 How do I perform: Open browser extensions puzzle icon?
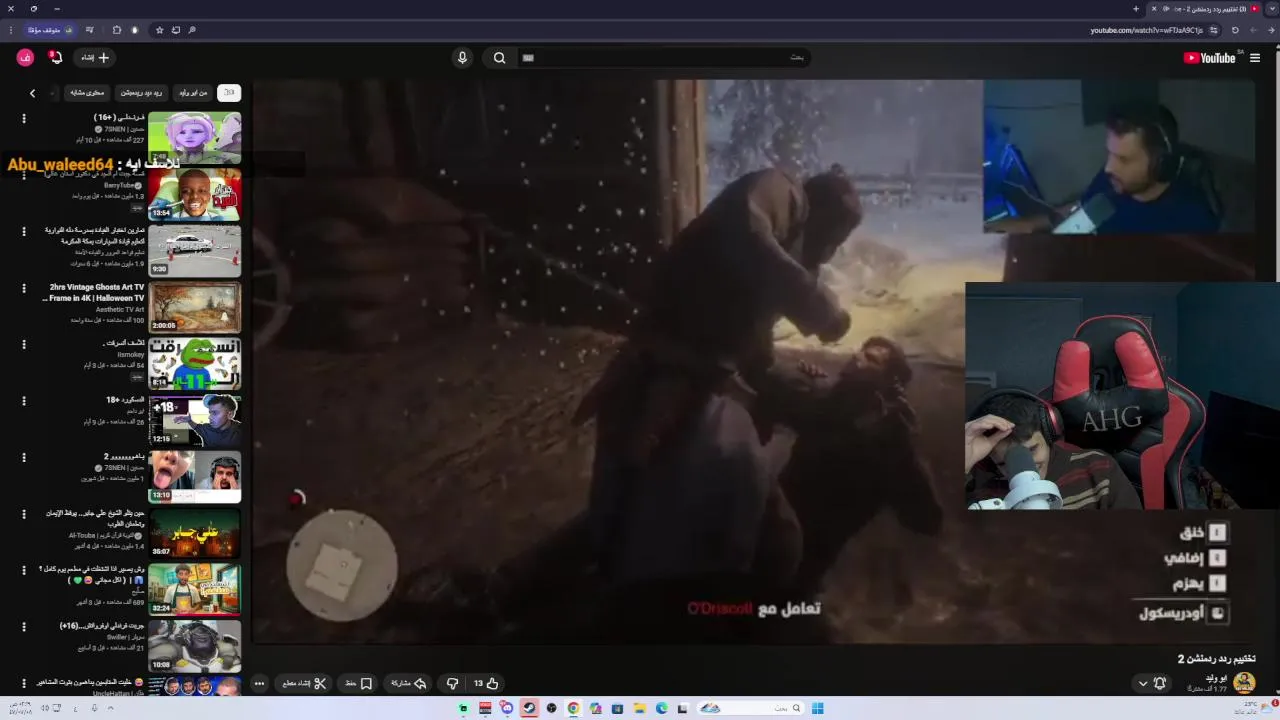click(117, 30)
